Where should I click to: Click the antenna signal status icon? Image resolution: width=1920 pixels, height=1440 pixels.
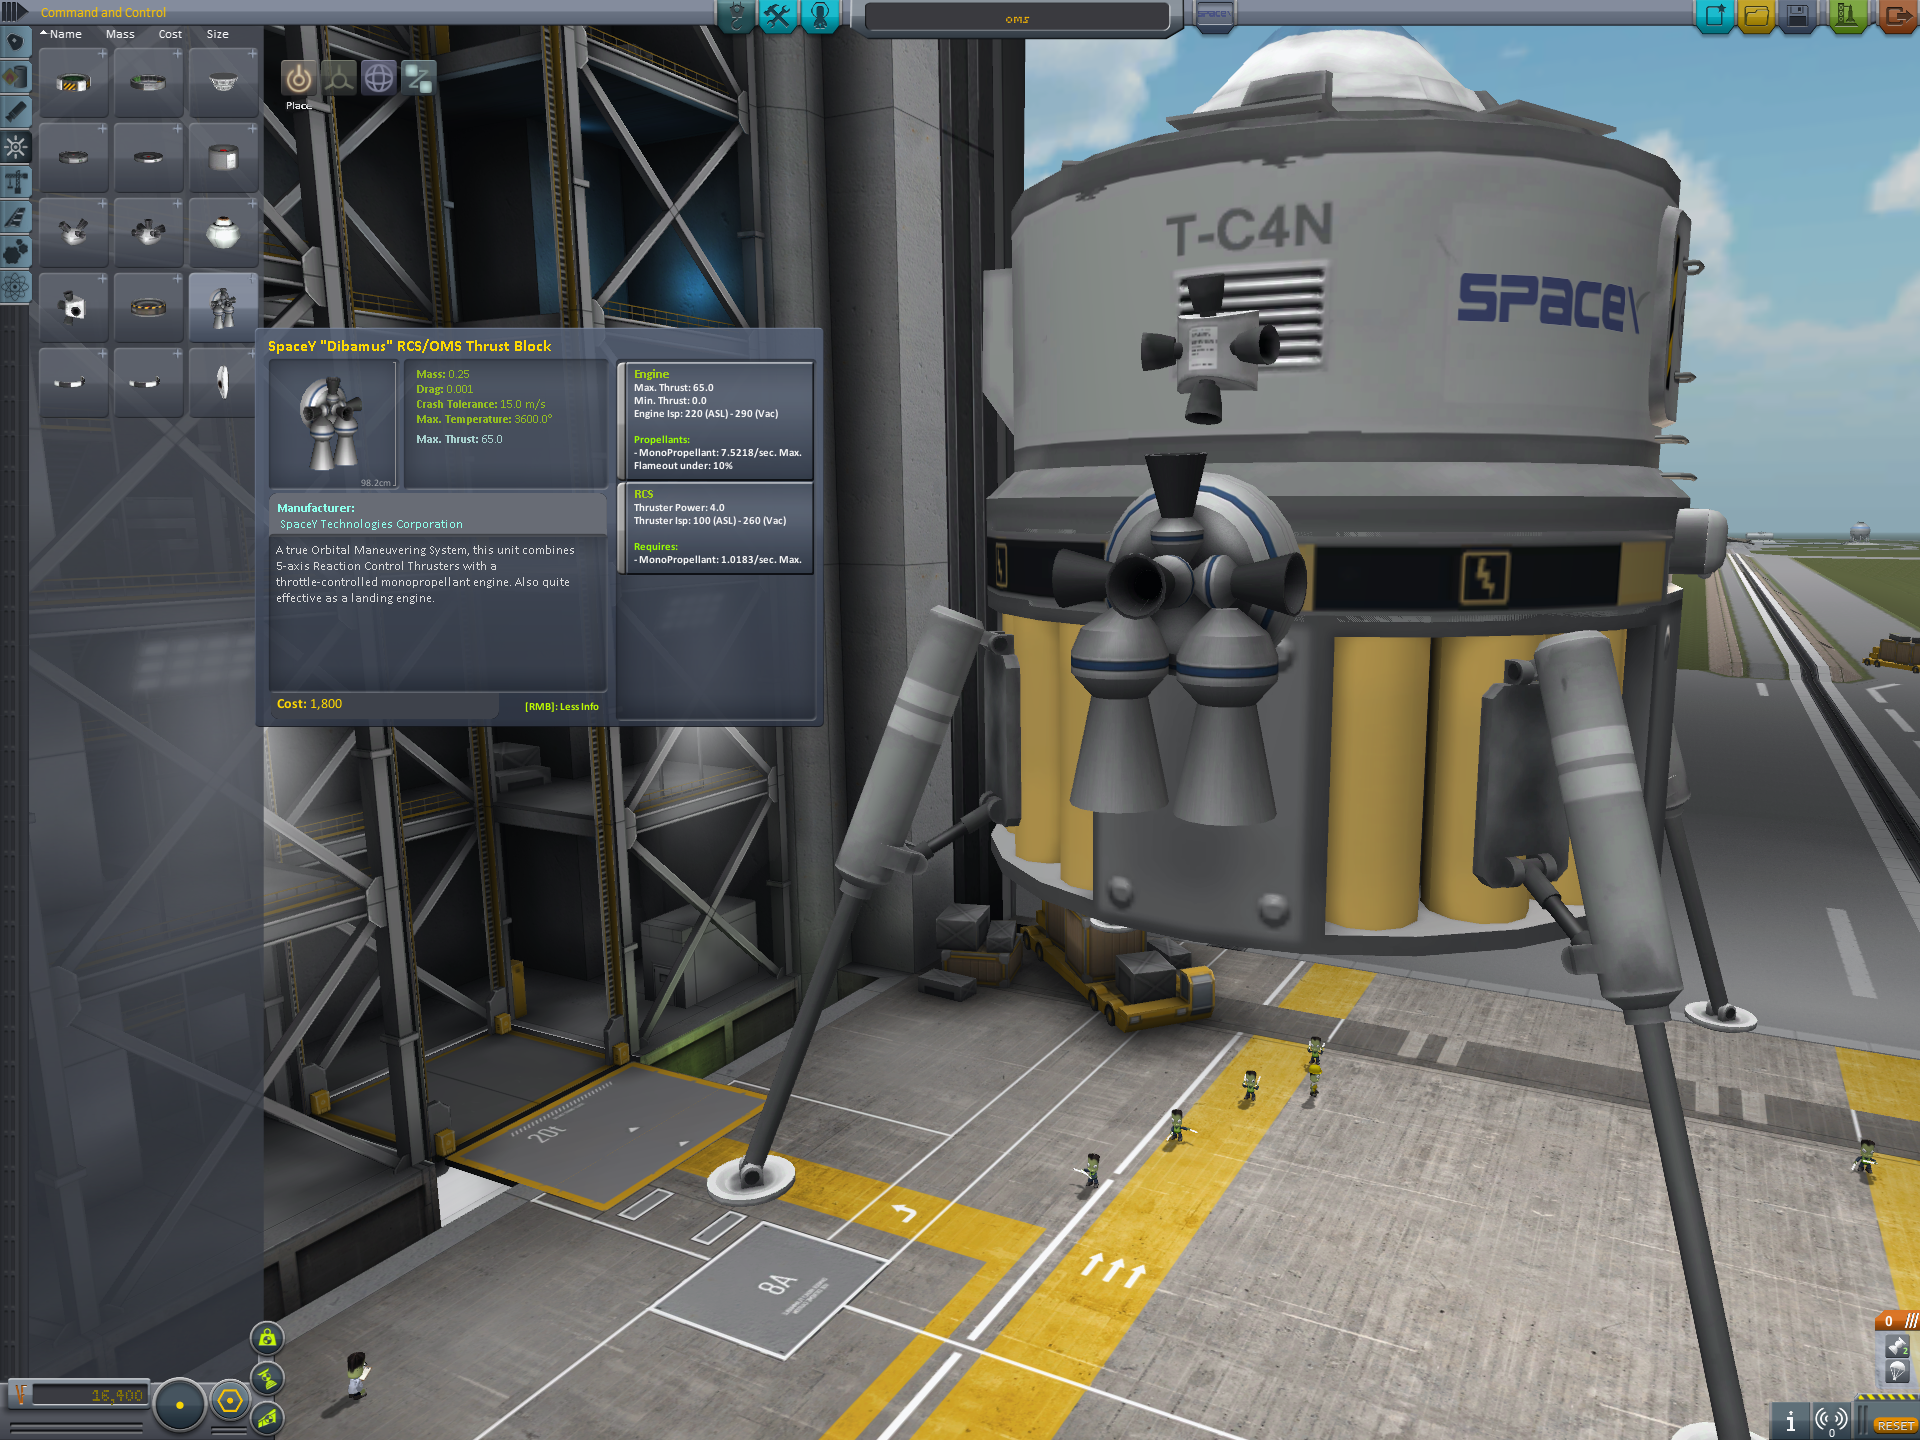[x=1831, y=1420]
